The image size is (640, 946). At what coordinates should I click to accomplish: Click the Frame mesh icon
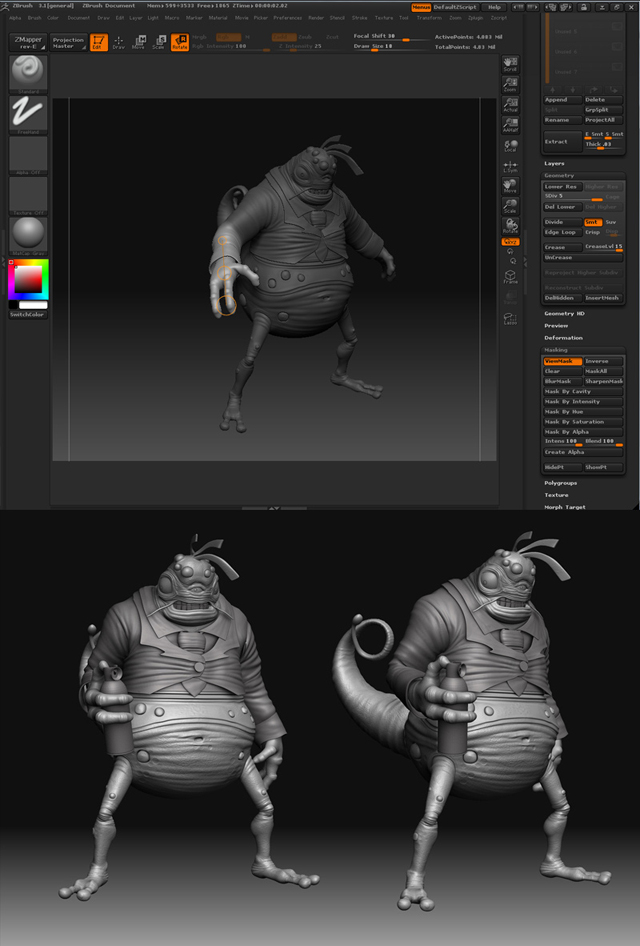point(510,277)
